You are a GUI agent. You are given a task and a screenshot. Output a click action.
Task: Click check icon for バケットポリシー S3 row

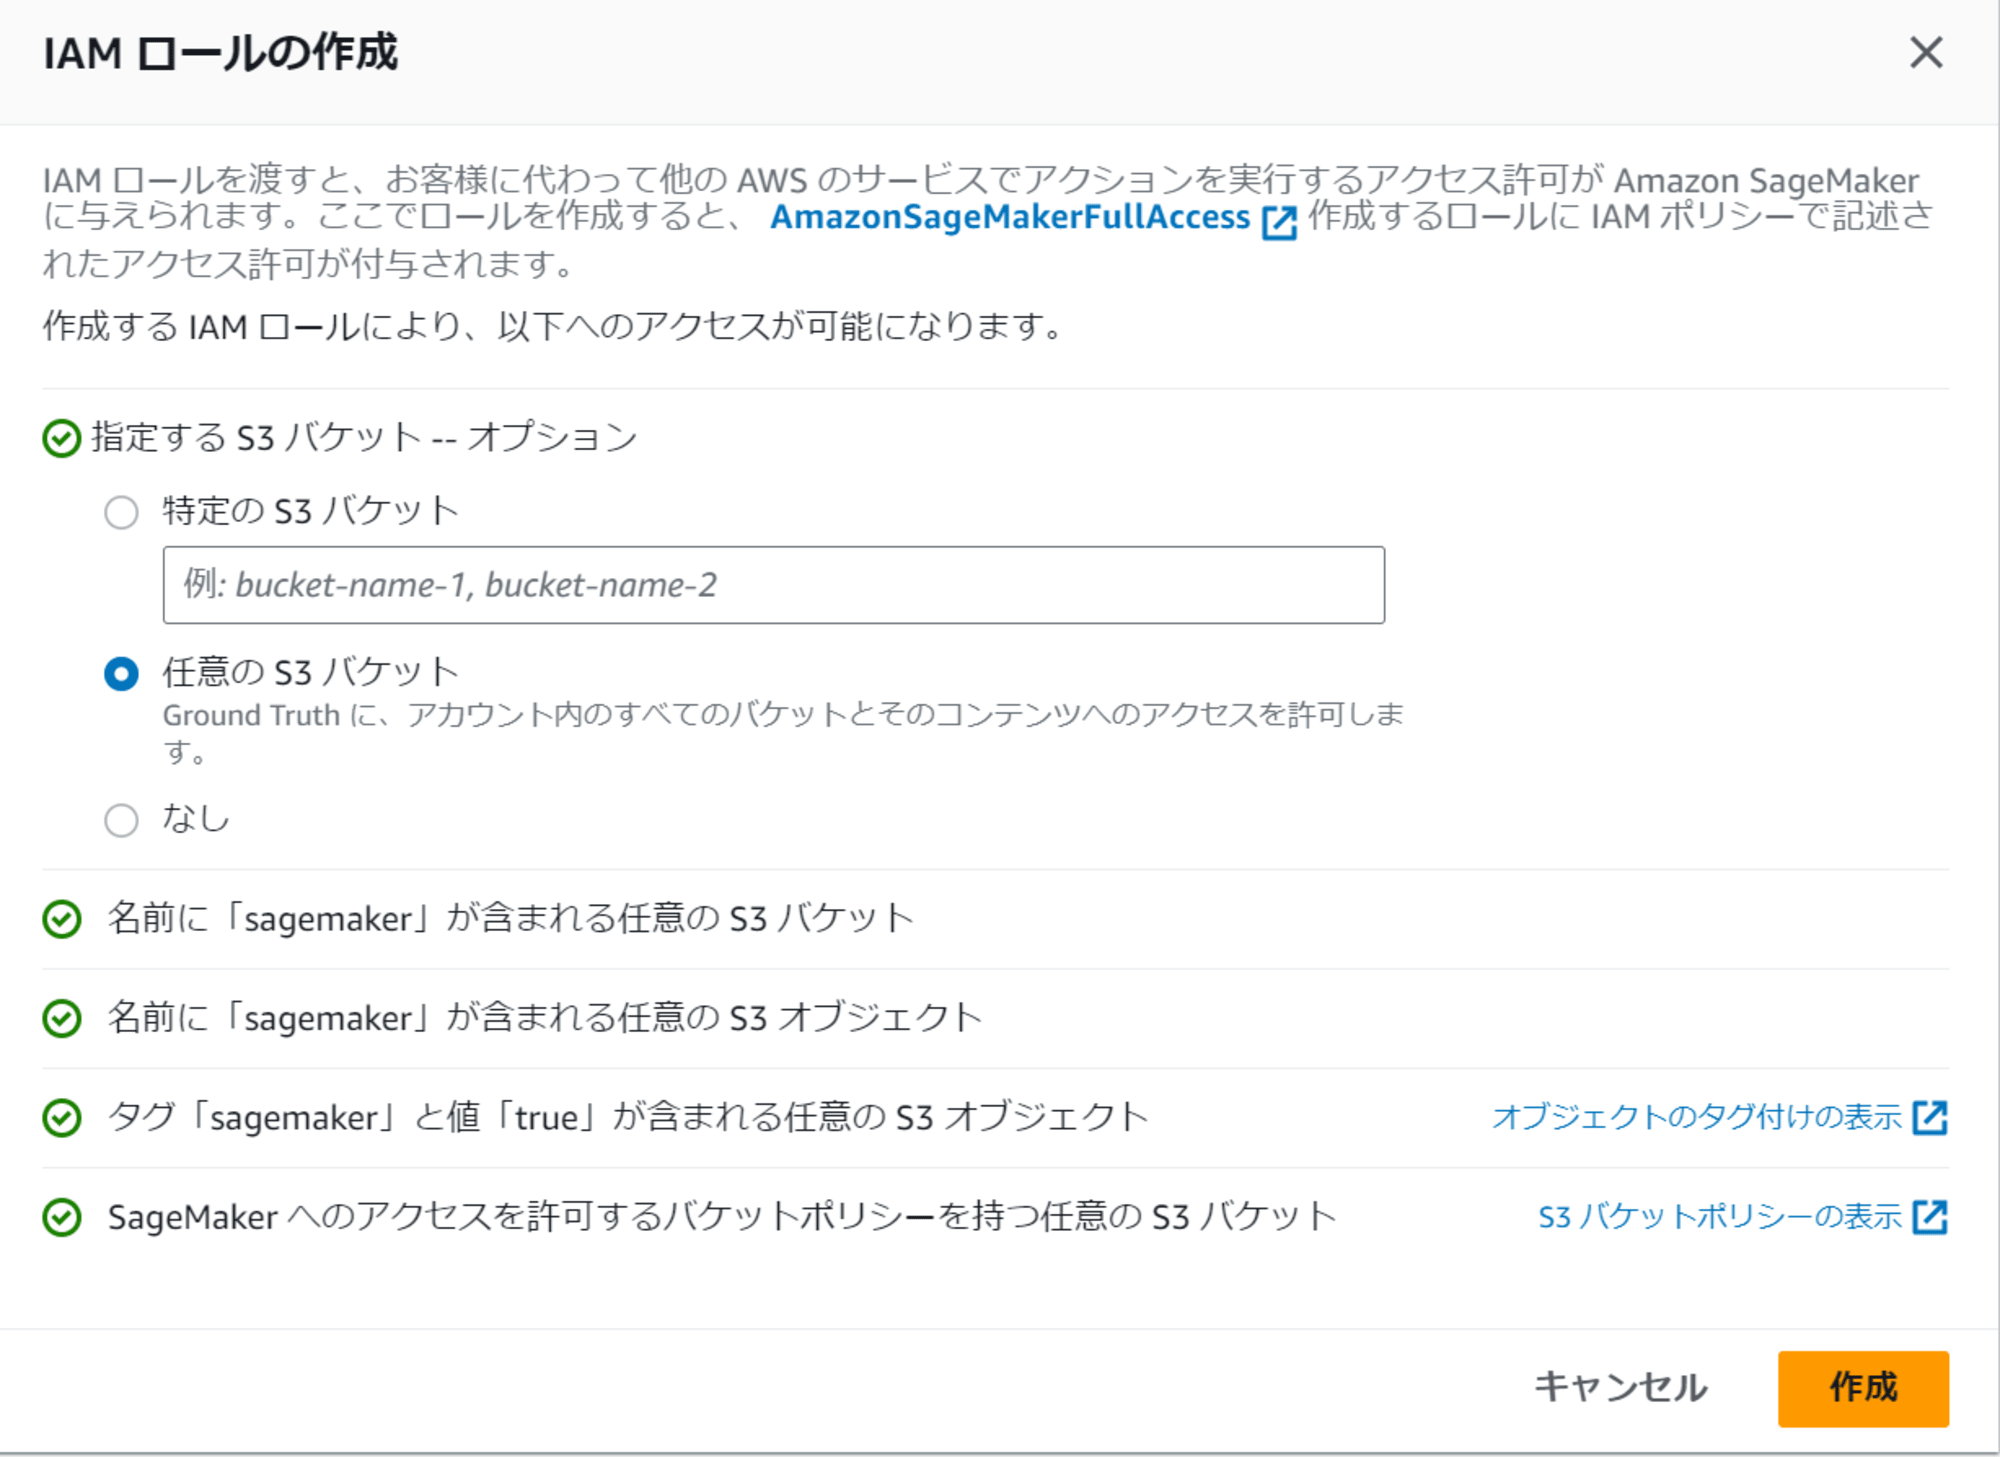coord(62,1217)
